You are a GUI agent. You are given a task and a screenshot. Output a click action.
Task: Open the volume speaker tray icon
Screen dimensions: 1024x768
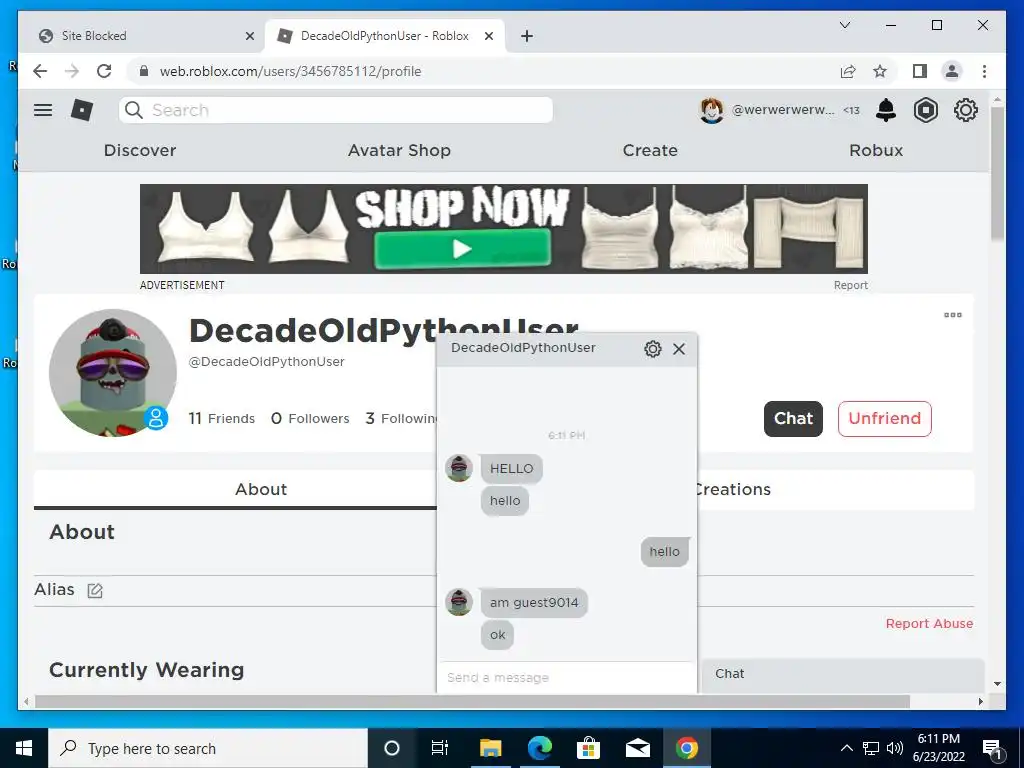coord(895,748)
